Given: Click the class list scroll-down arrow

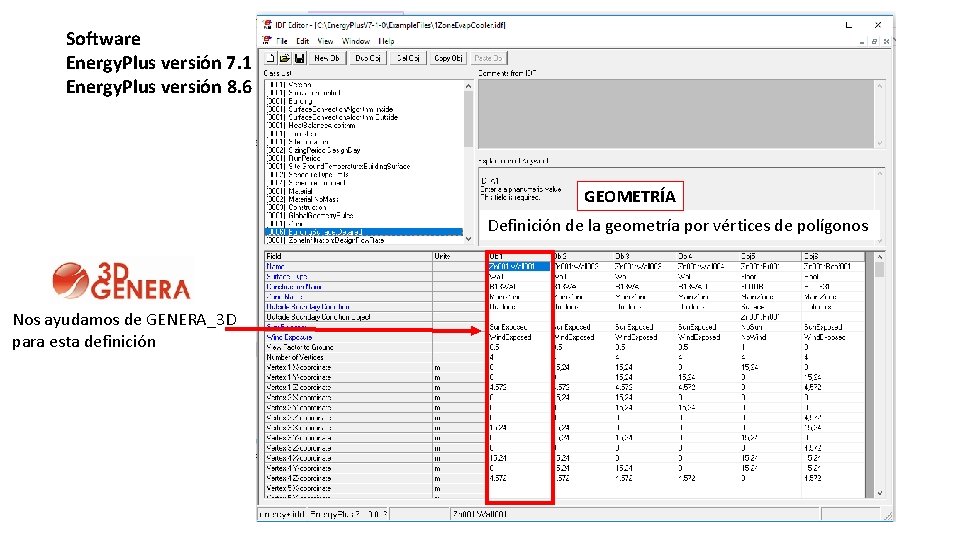Looking at the screenshot, I should point(468,239).
